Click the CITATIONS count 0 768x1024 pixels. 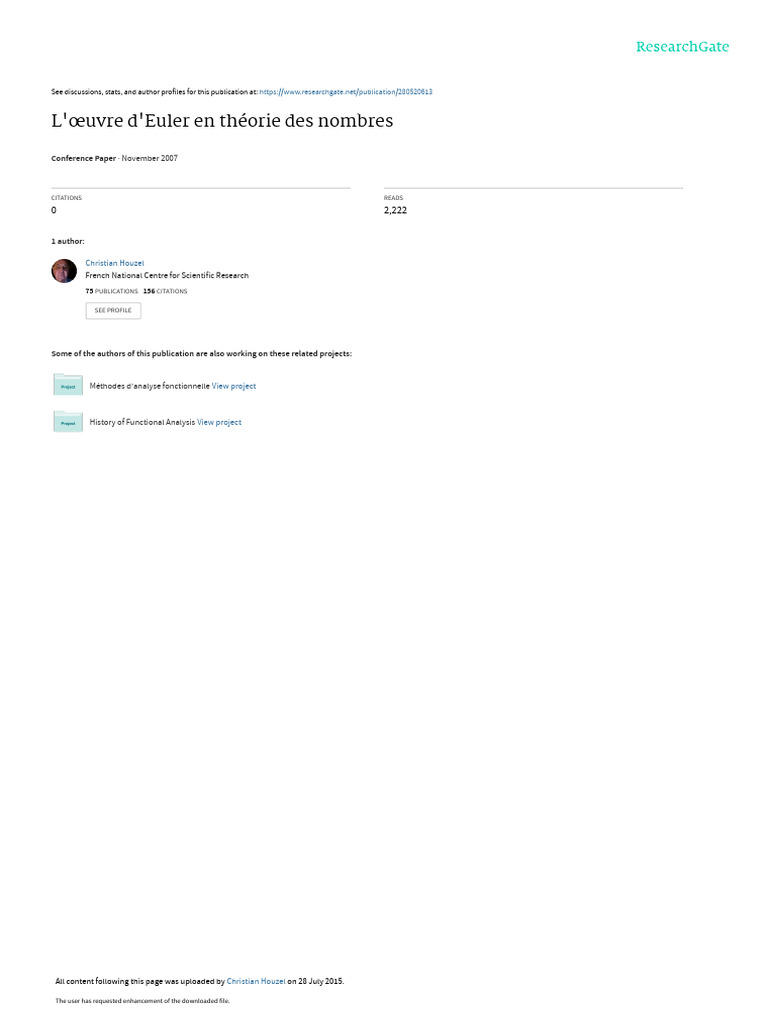tap(54, 210)
